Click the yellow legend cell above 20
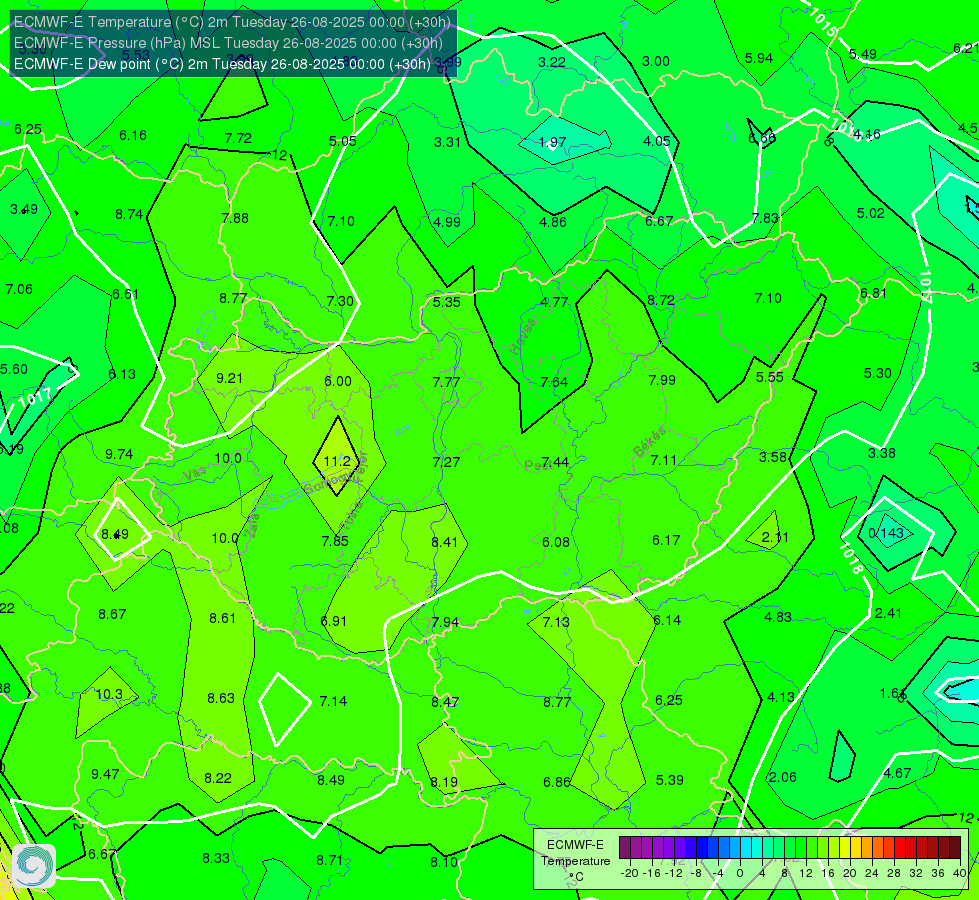 click(845, 848)
